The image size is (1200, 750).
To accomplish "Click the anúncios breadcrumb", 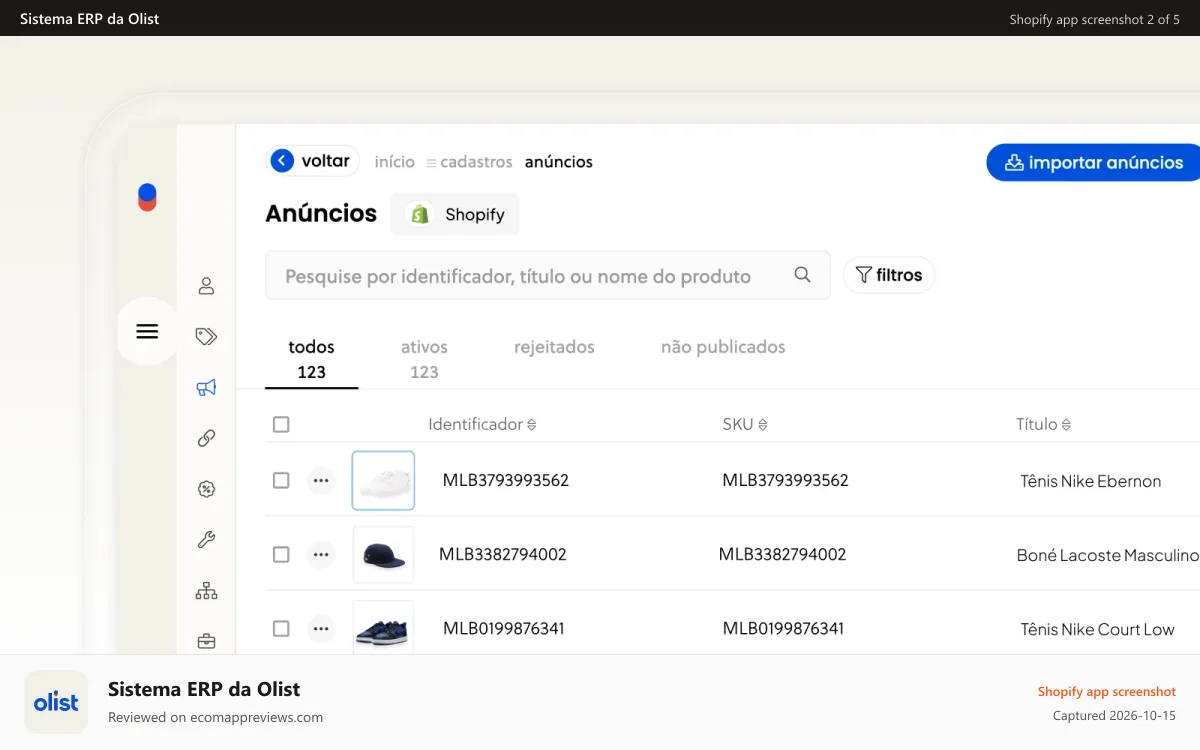I will coord(559,161).
